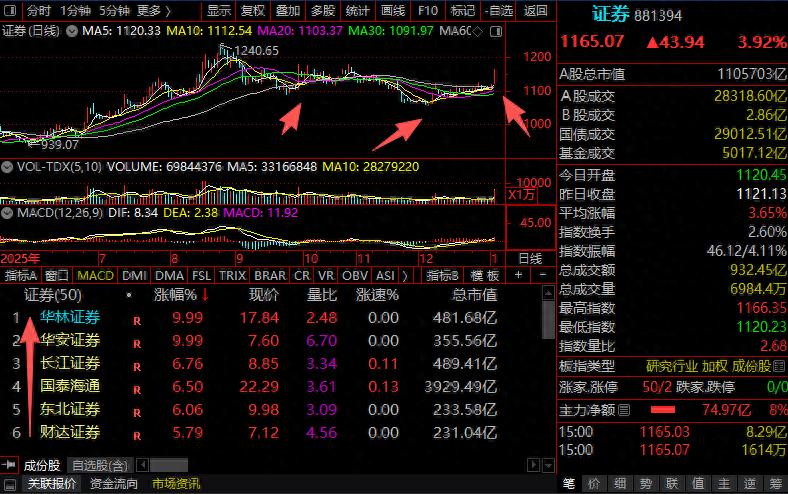Screen dimensions: 788x494
Task: Open the 市场资讯 tab
Action: [176, 484]
